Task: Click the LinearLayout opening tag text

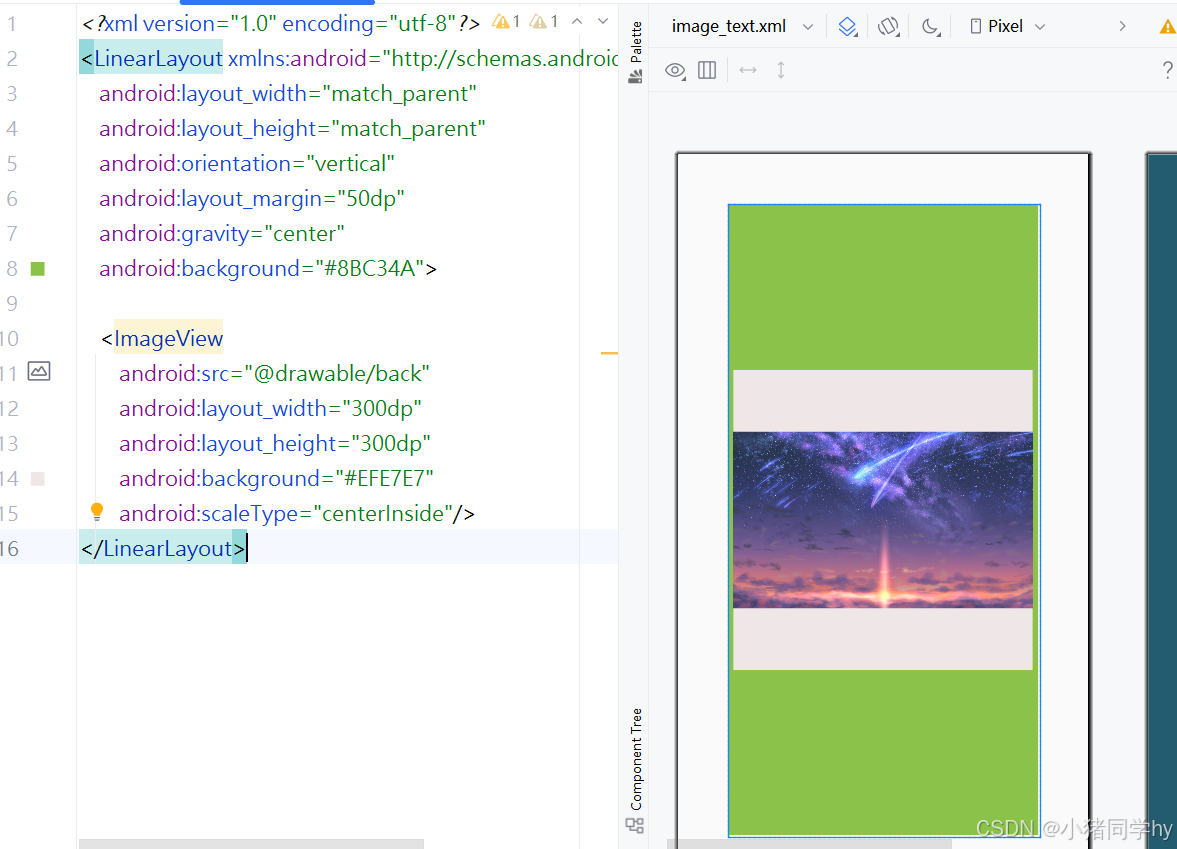Action: point(158,59)
